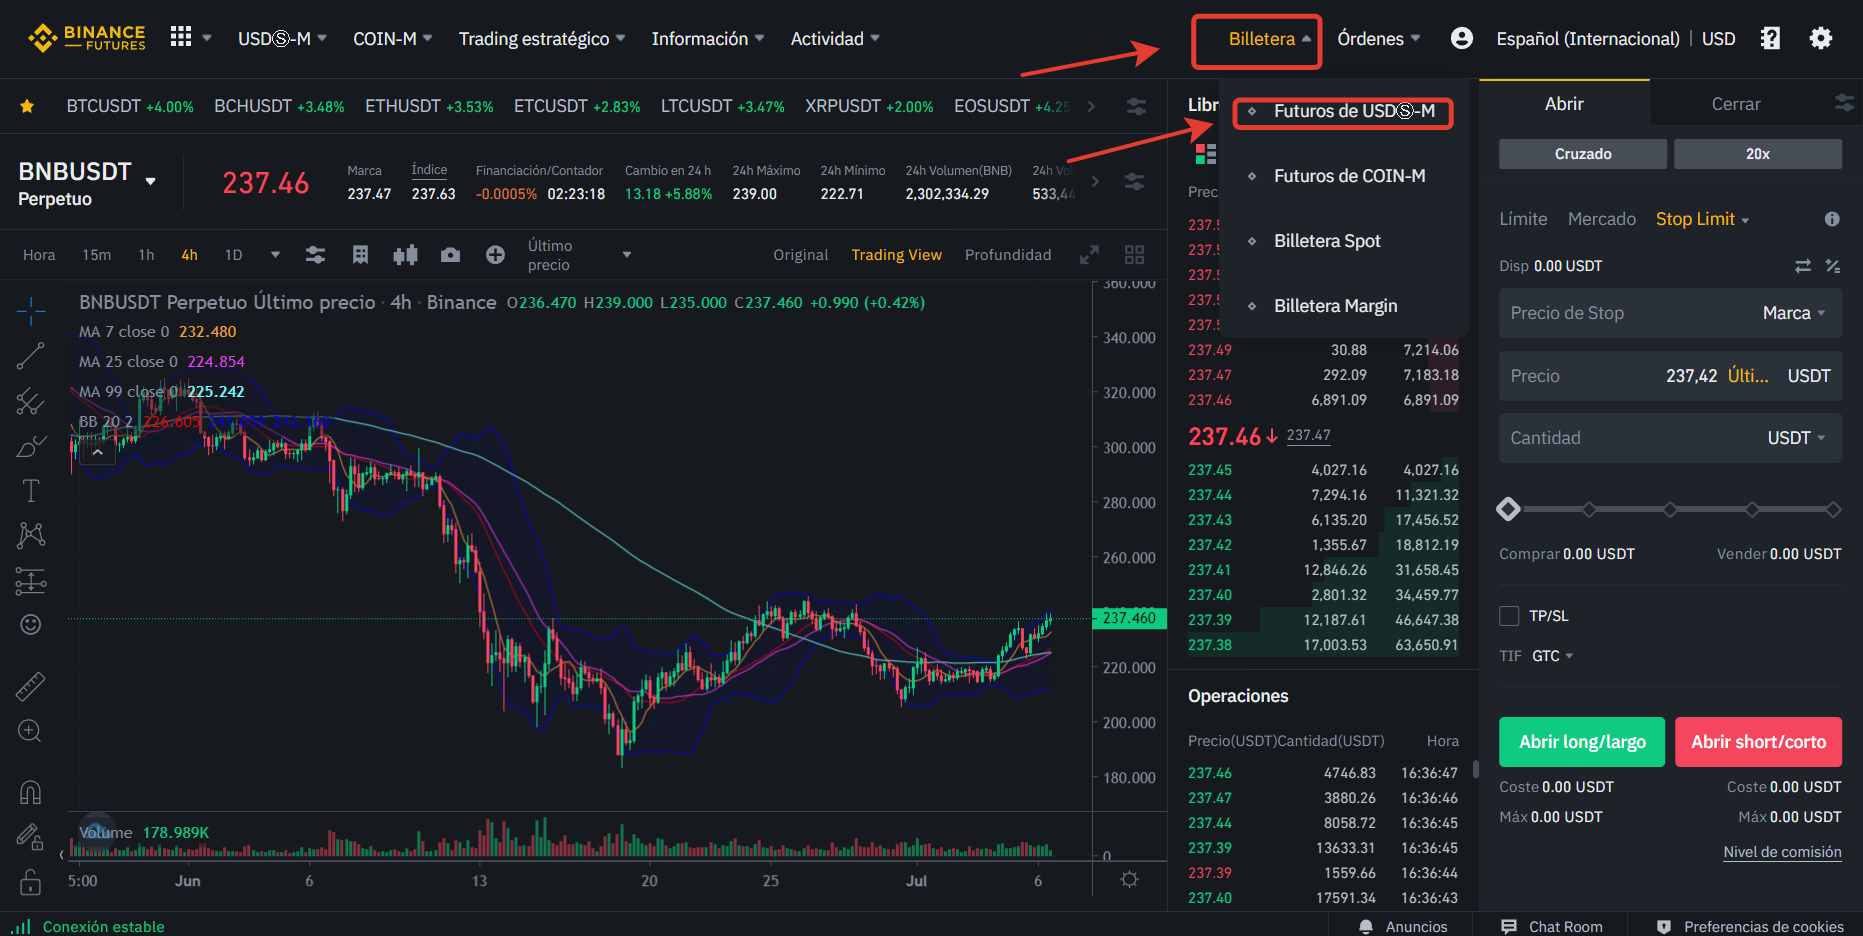Open Nivel de comisión link
The height and width of the screenshot is (936, 1863).
pyautogui.click(x=1782, y=852)
